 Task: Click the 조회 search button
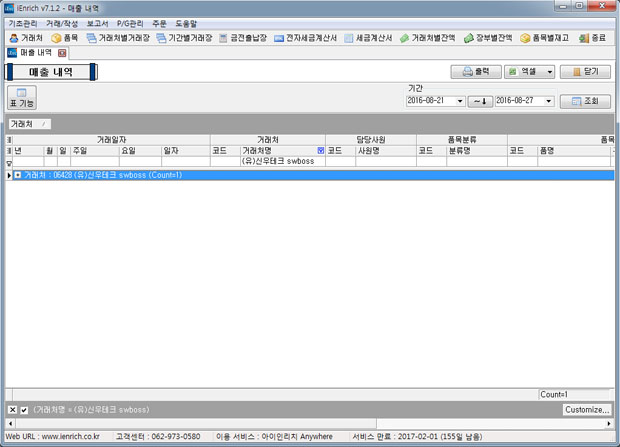585,101
